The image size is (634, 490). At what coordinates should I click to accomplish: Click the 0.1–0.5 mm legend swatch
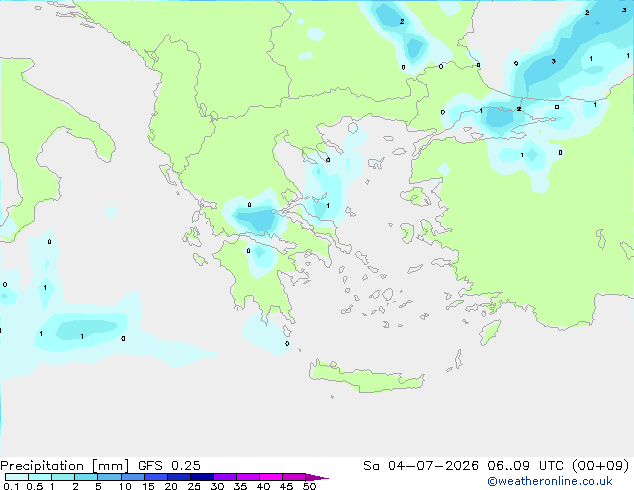tap(17, 477)
